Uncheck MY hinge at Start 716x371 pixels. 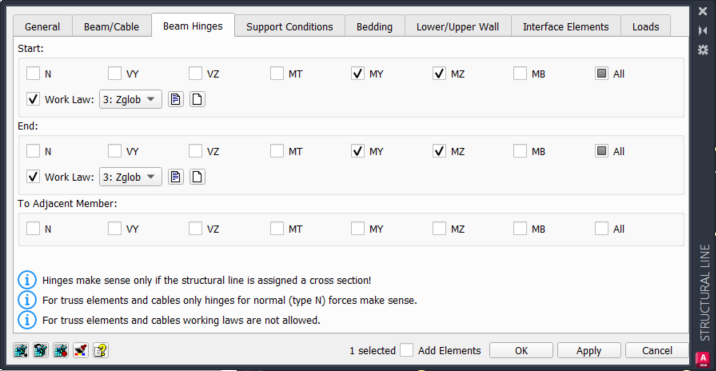point(358,73)
